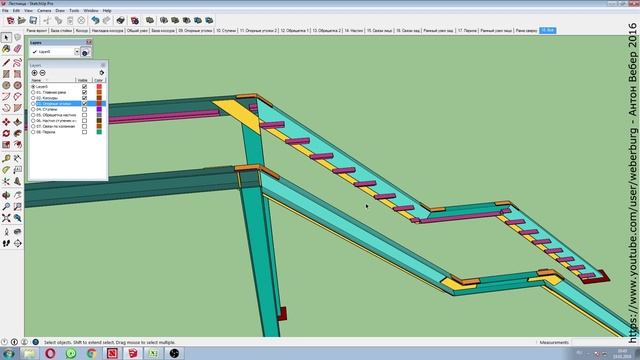The image size is (640, 360).
Task: Activate the Orbit camera tool
Action: pos(6,195)
